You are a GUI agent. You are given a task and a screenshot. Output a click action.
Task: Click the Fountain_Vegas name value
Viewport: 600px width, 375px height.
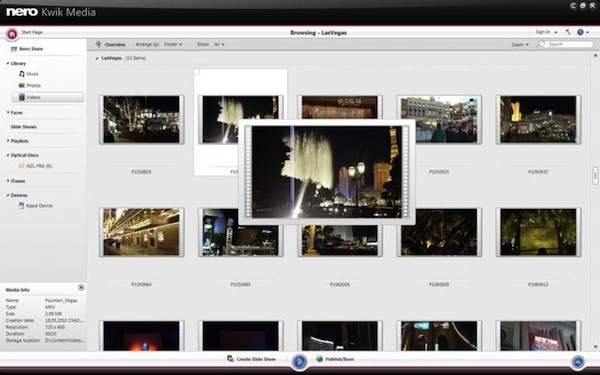pyautogui.click(x=61, y=300)
